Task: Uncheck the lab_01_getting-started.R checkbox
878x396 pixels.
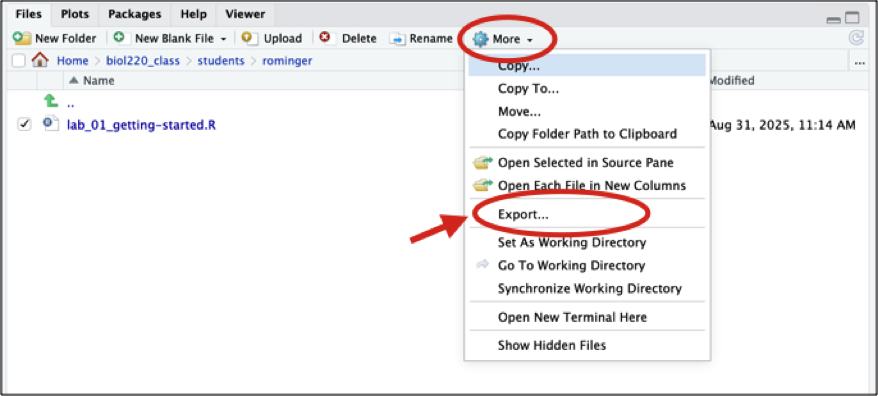Action: click(x=24, y=125)
